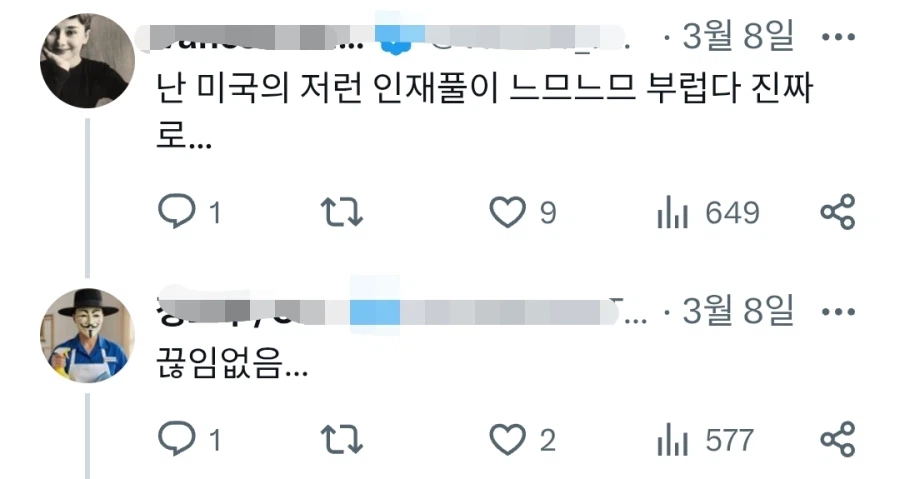This screenshot has height=479, width=900.
Task: Share the 끊임없음 tweet
Action: pos(838,439)
